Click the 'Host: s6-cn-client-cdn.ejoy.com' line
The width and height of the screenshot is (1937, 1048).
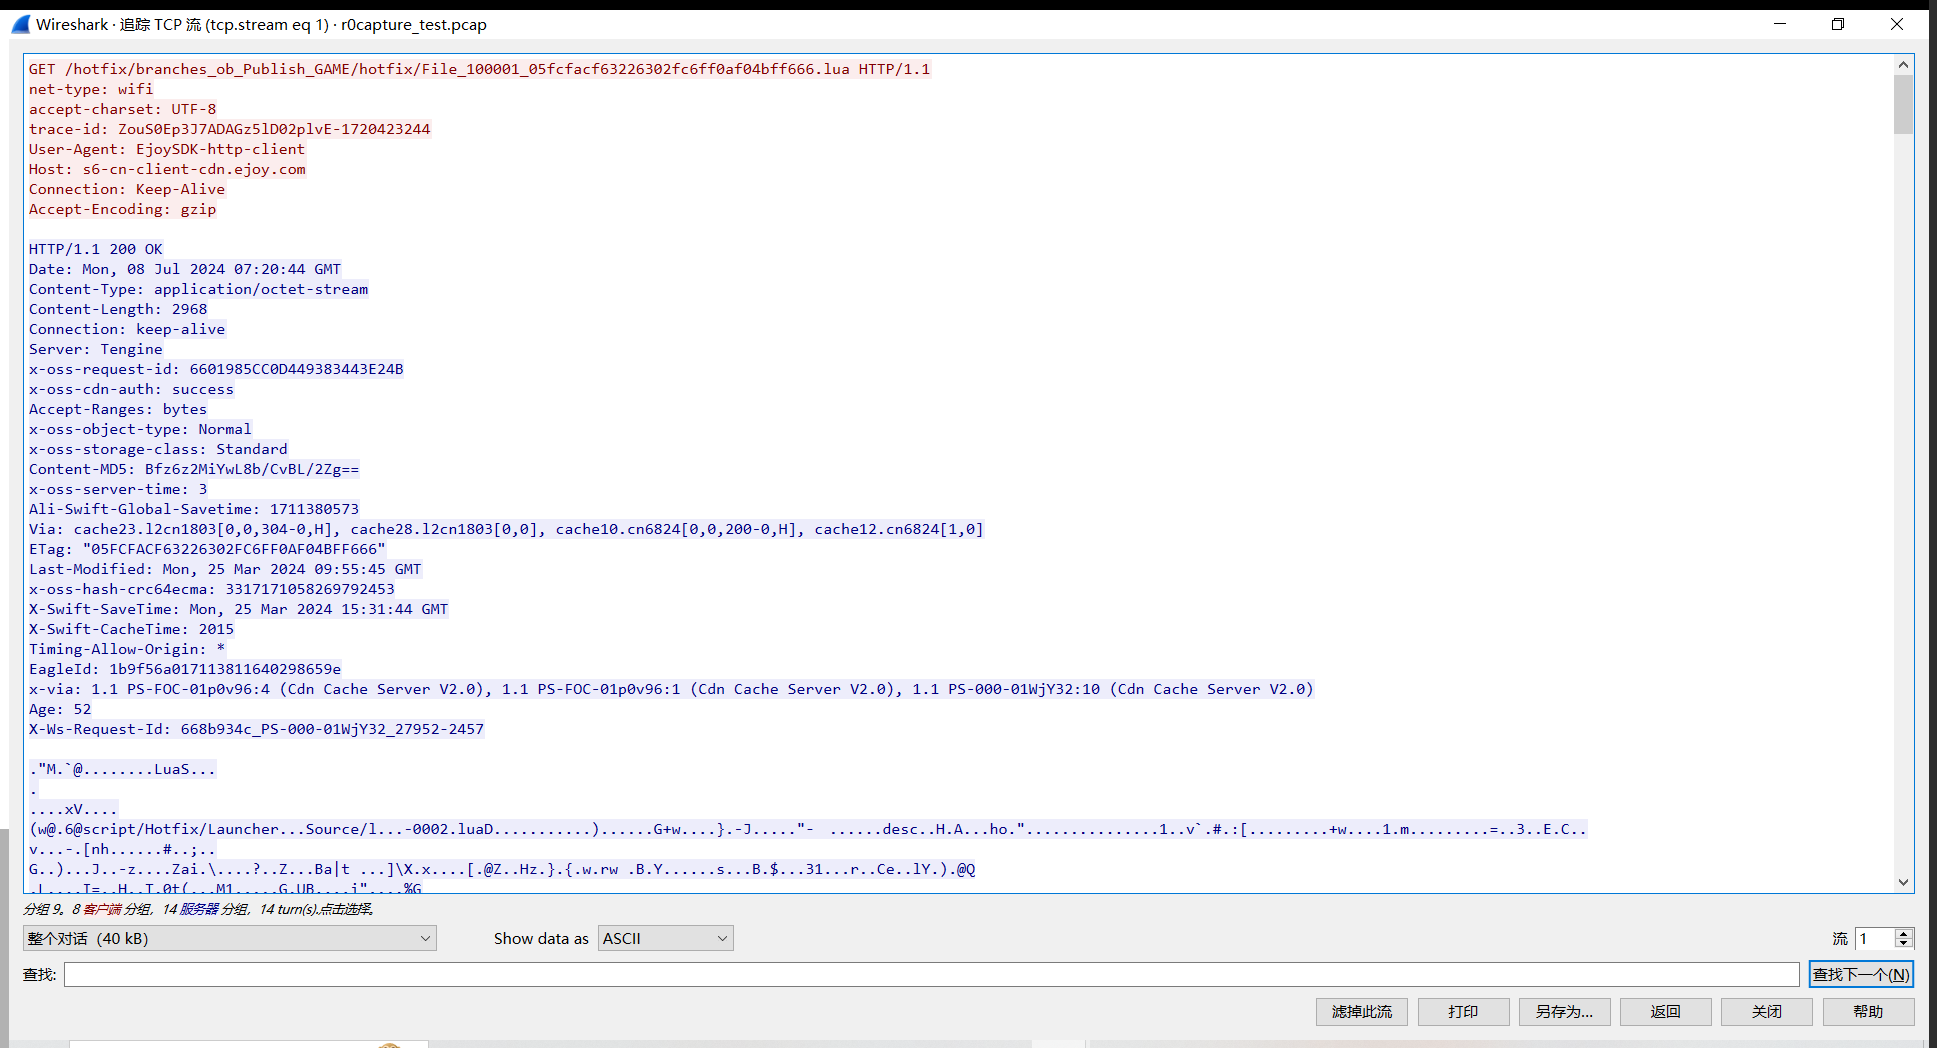[167, 169]
